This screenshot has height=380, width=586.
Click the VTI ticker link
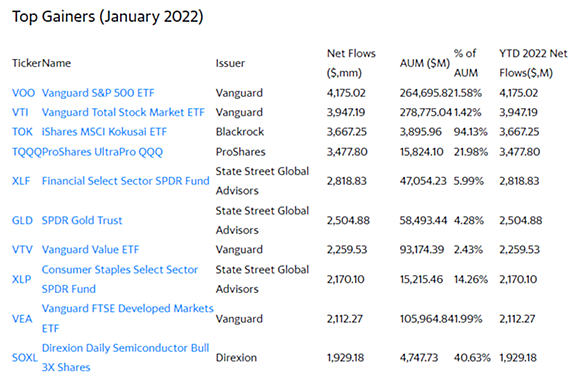(20, 112)
